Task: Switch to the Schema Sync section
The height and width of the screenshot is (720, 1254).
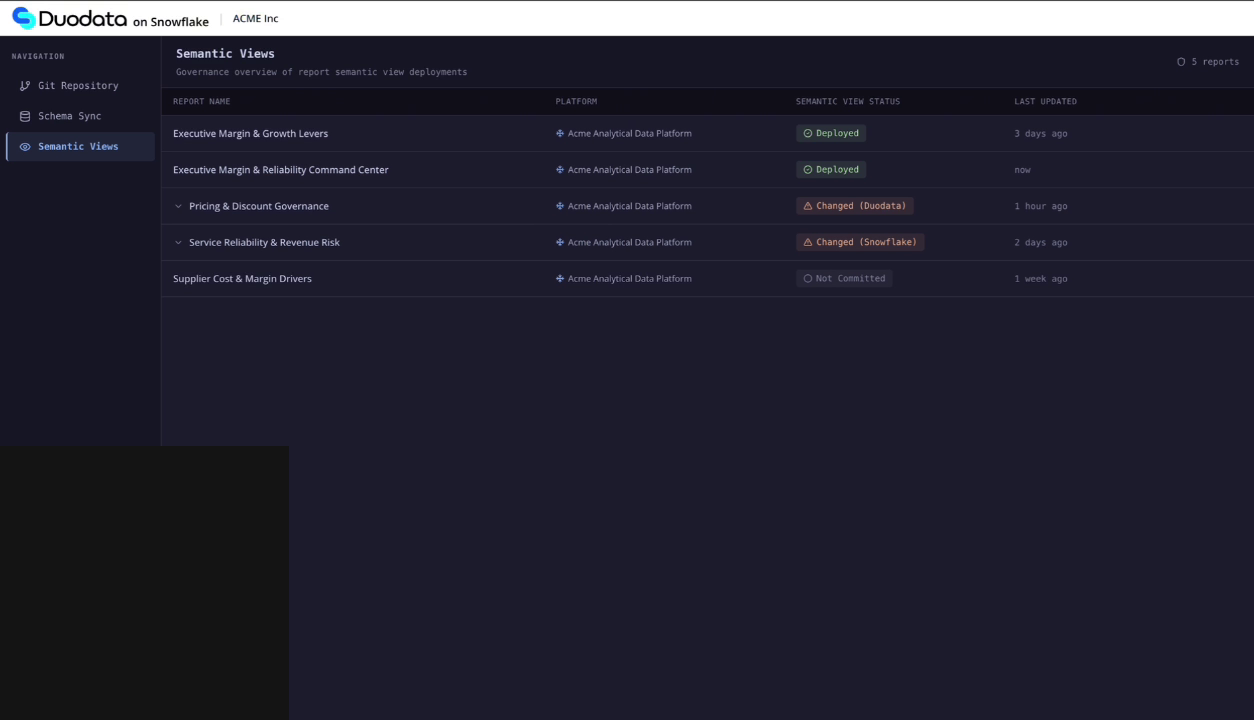Action: pos(68,115)
